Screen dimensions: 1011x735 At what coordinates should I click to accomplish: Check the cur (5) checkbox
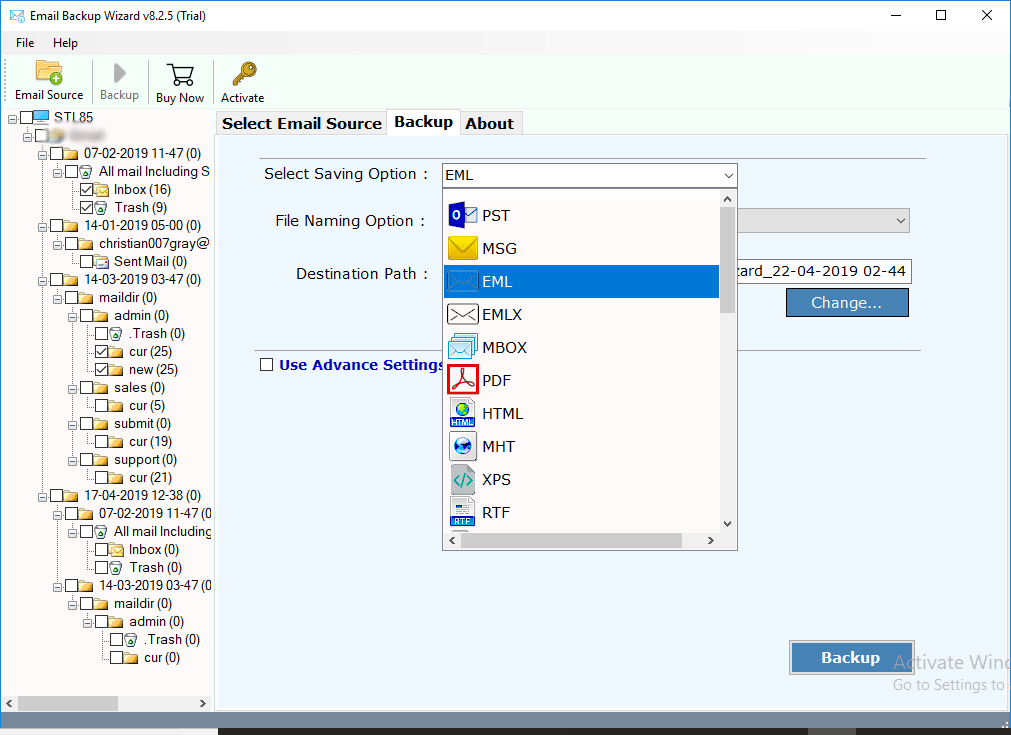point(102,406)
